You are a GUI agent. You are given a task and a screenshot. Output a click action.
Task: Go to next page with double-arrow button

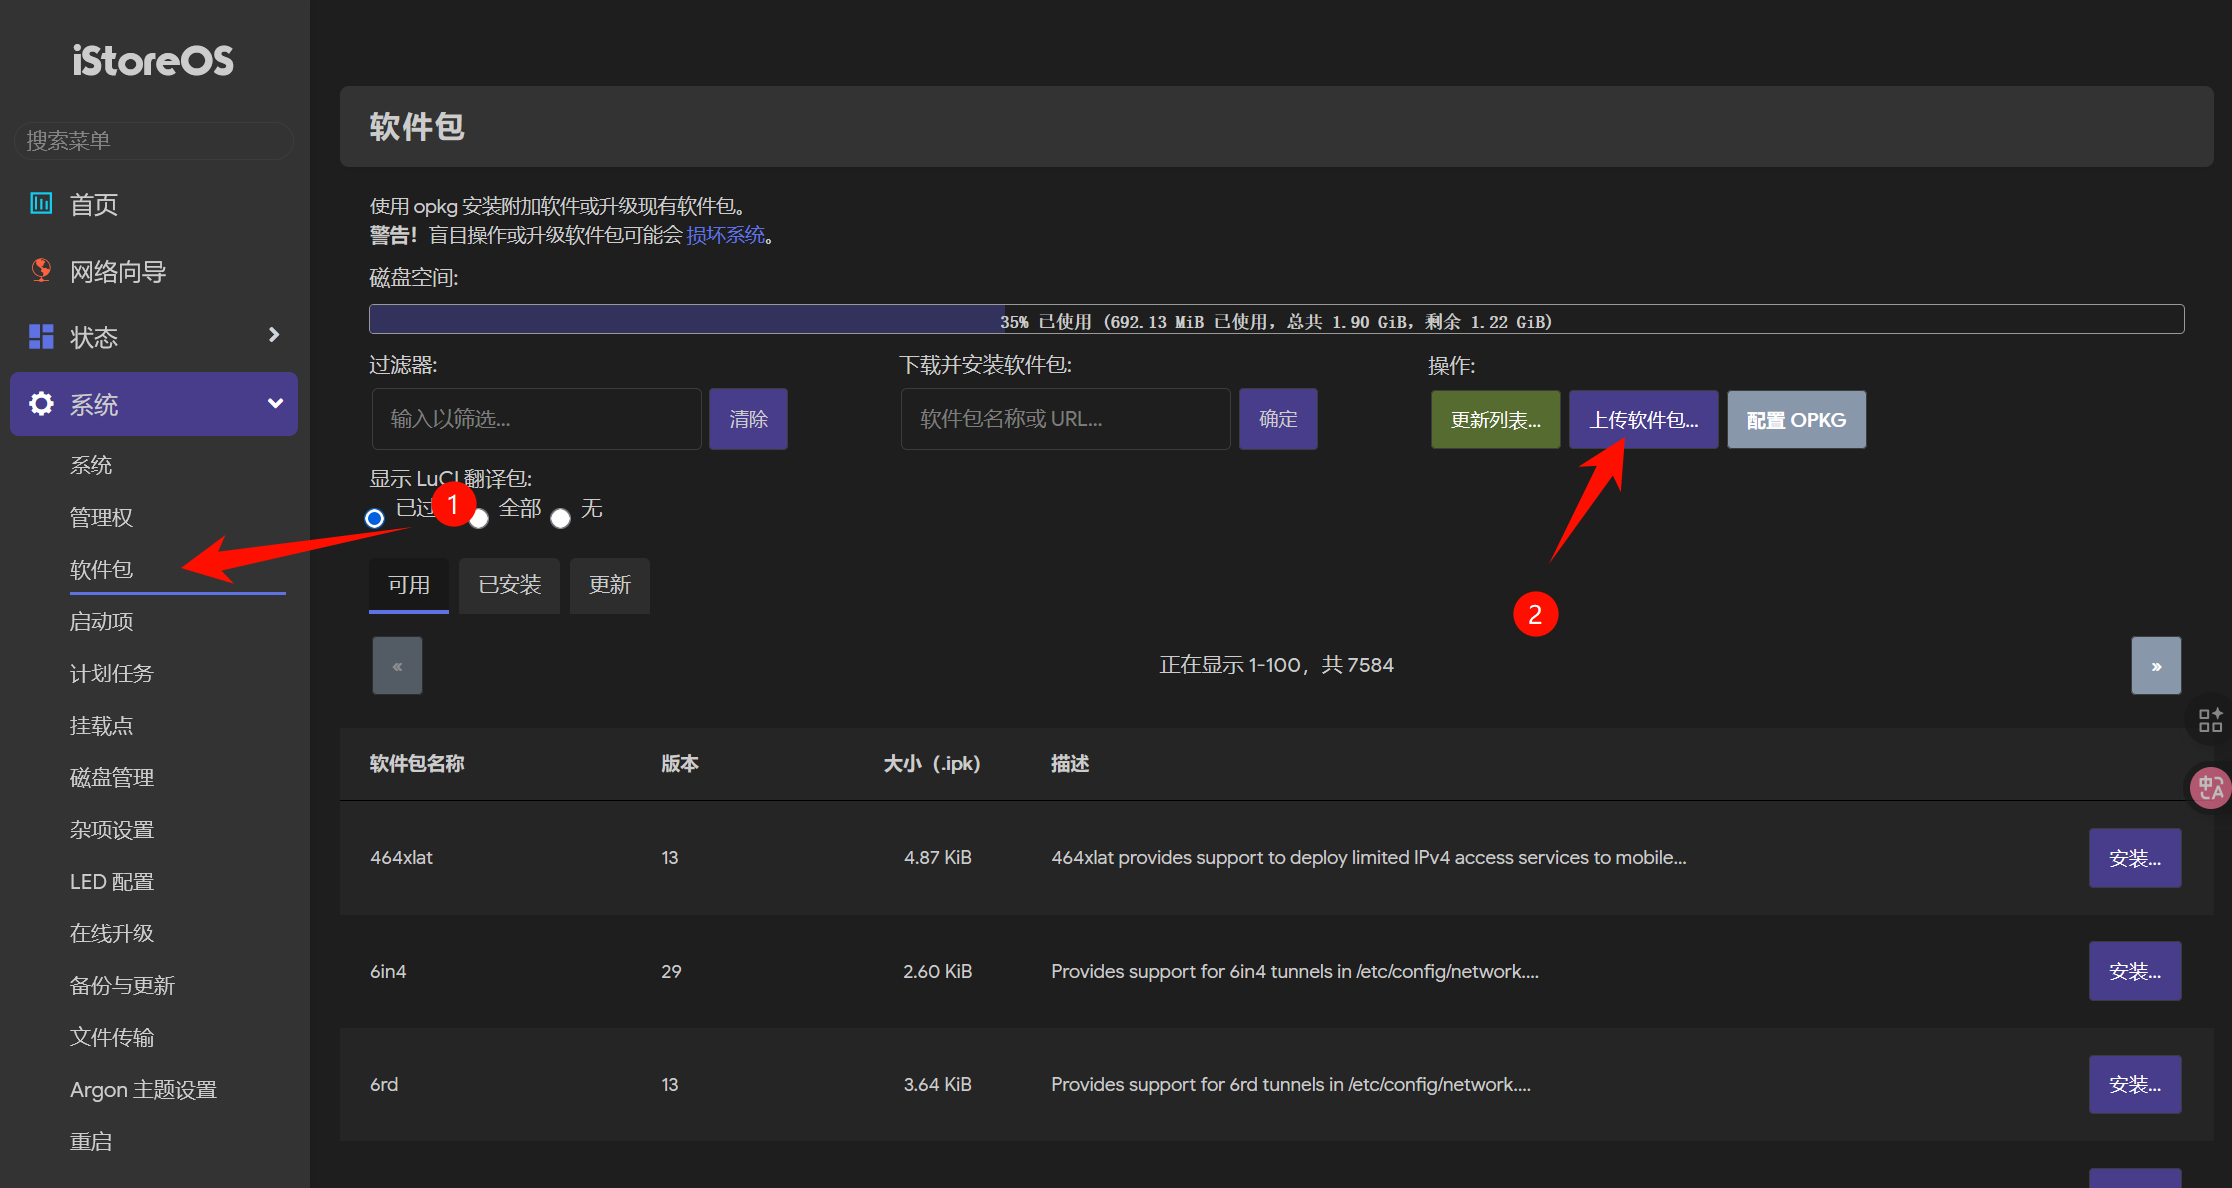(2155, 666)
